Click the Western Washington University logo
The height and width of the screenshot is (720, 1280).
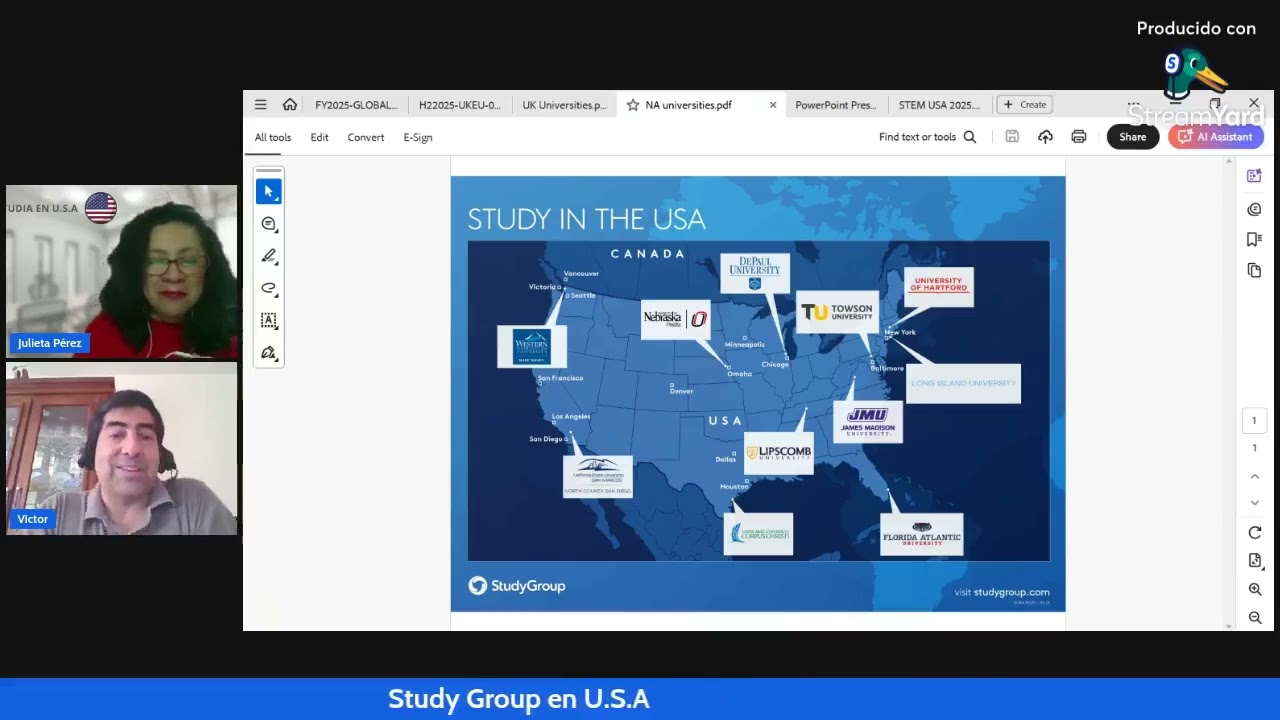[532, 347]
